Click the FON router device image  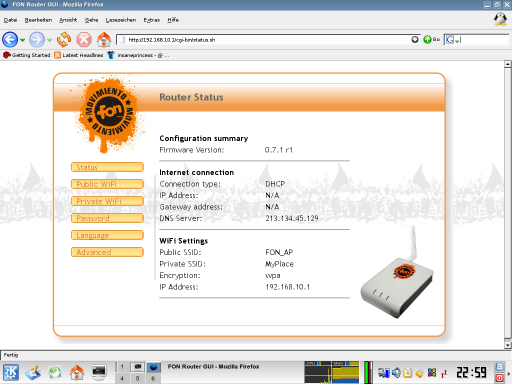tap(397, 273)
